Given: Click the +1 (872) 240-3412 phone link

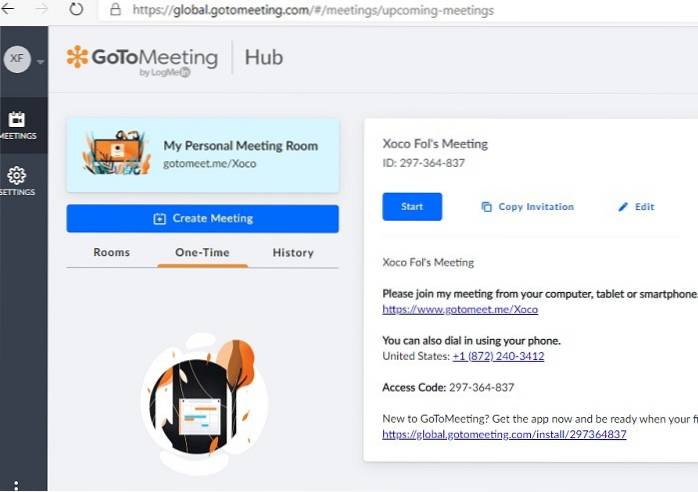Looking at the screenshot, I should tap(498, 356).
